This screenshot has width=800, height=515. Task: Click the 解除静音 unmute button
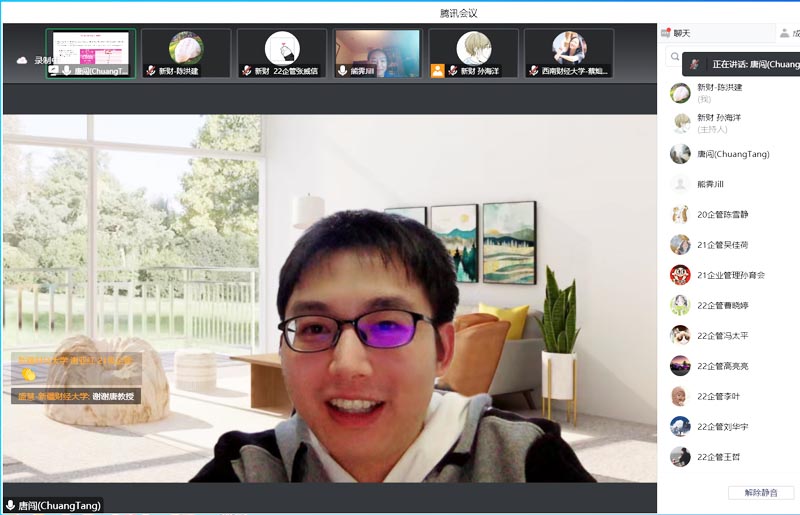760,493
